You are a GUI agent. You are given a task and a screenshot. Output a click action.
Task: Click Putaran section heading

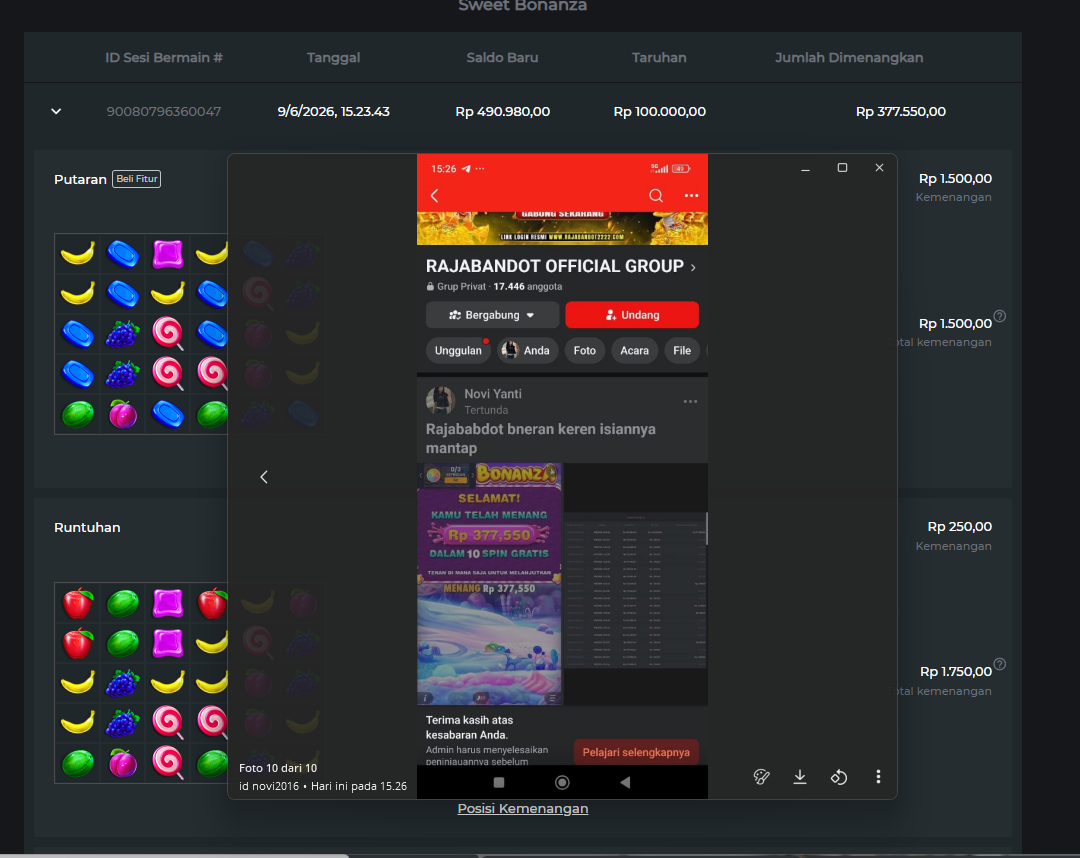[x=80, y=180]
